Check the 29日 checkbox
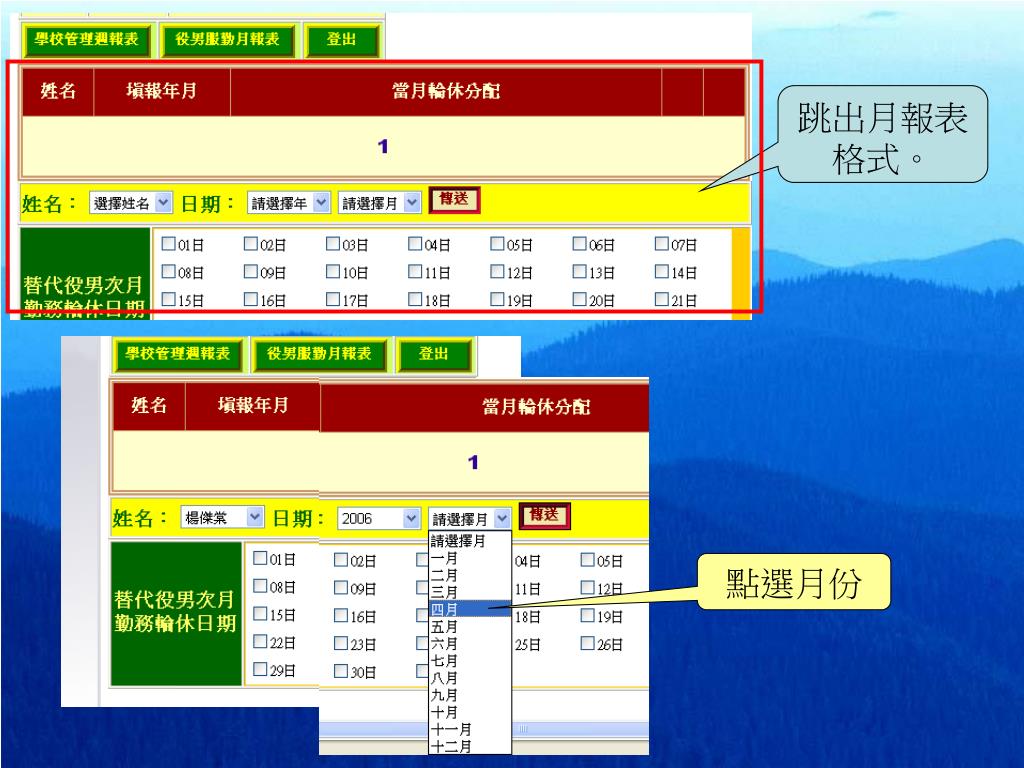The width and height of the screenshot is (1024, 768). click(x=260, y=669)
